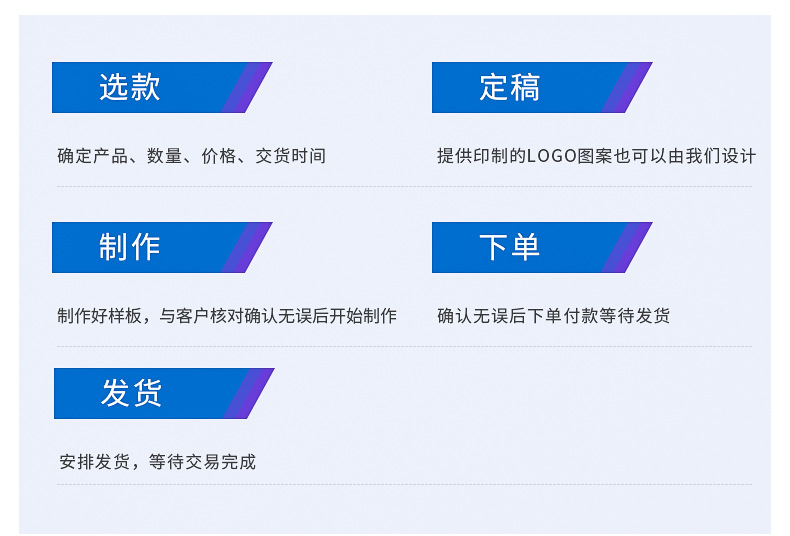The width and height of the screenshot is (790, 536).
Task: Click purple slanted accent on 选款 banner
Action: pyautogui.click(x=246, y=88)
